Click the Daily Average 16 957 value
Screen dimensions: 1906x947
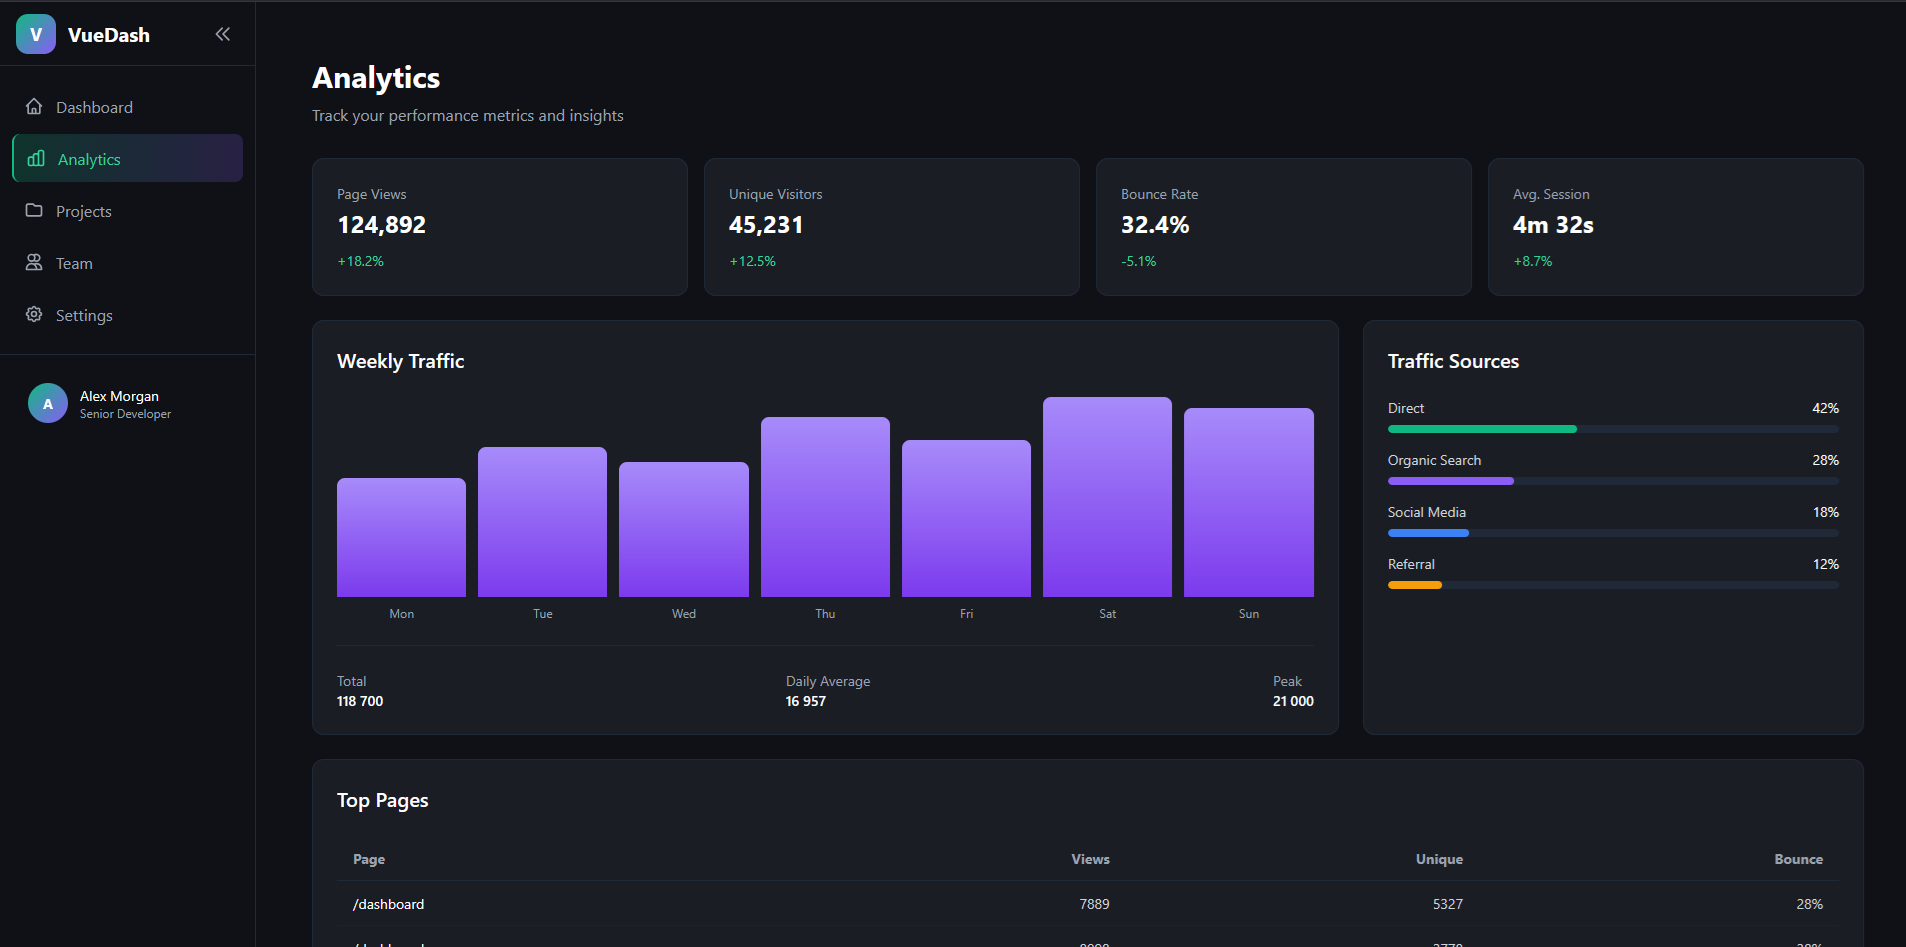tap(806, 701)
